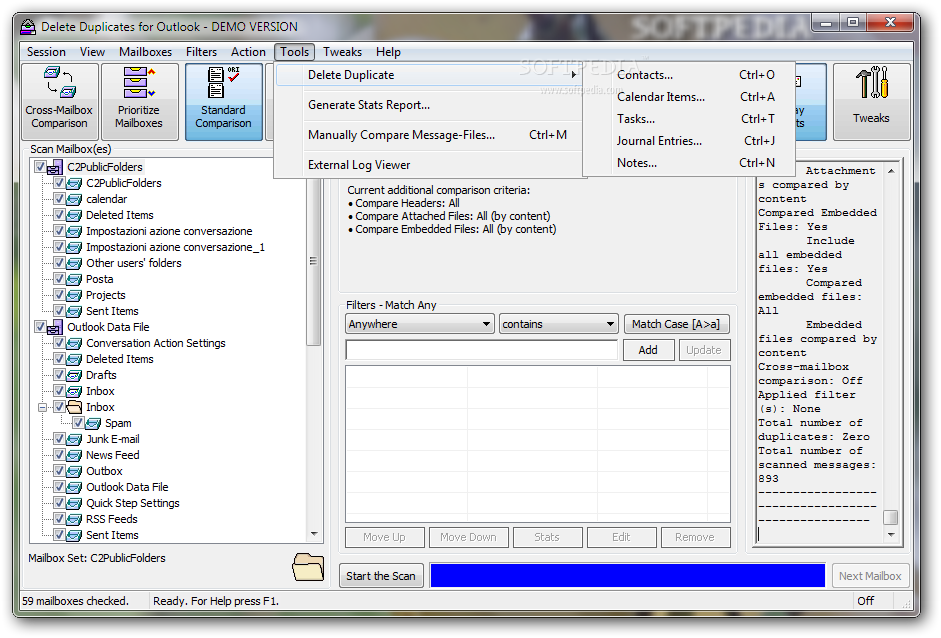Collapse the Inbox parent folder tree node
The image size is (941, 638).
pyautogui.click(x=42, y=408)
